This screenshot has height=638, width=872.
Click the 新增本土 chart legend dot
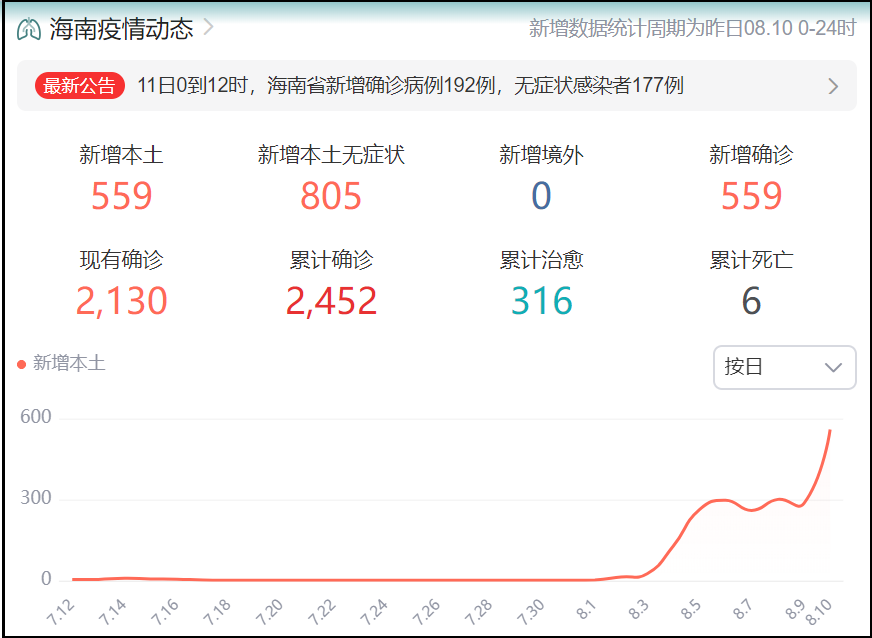tap(22, 365)
